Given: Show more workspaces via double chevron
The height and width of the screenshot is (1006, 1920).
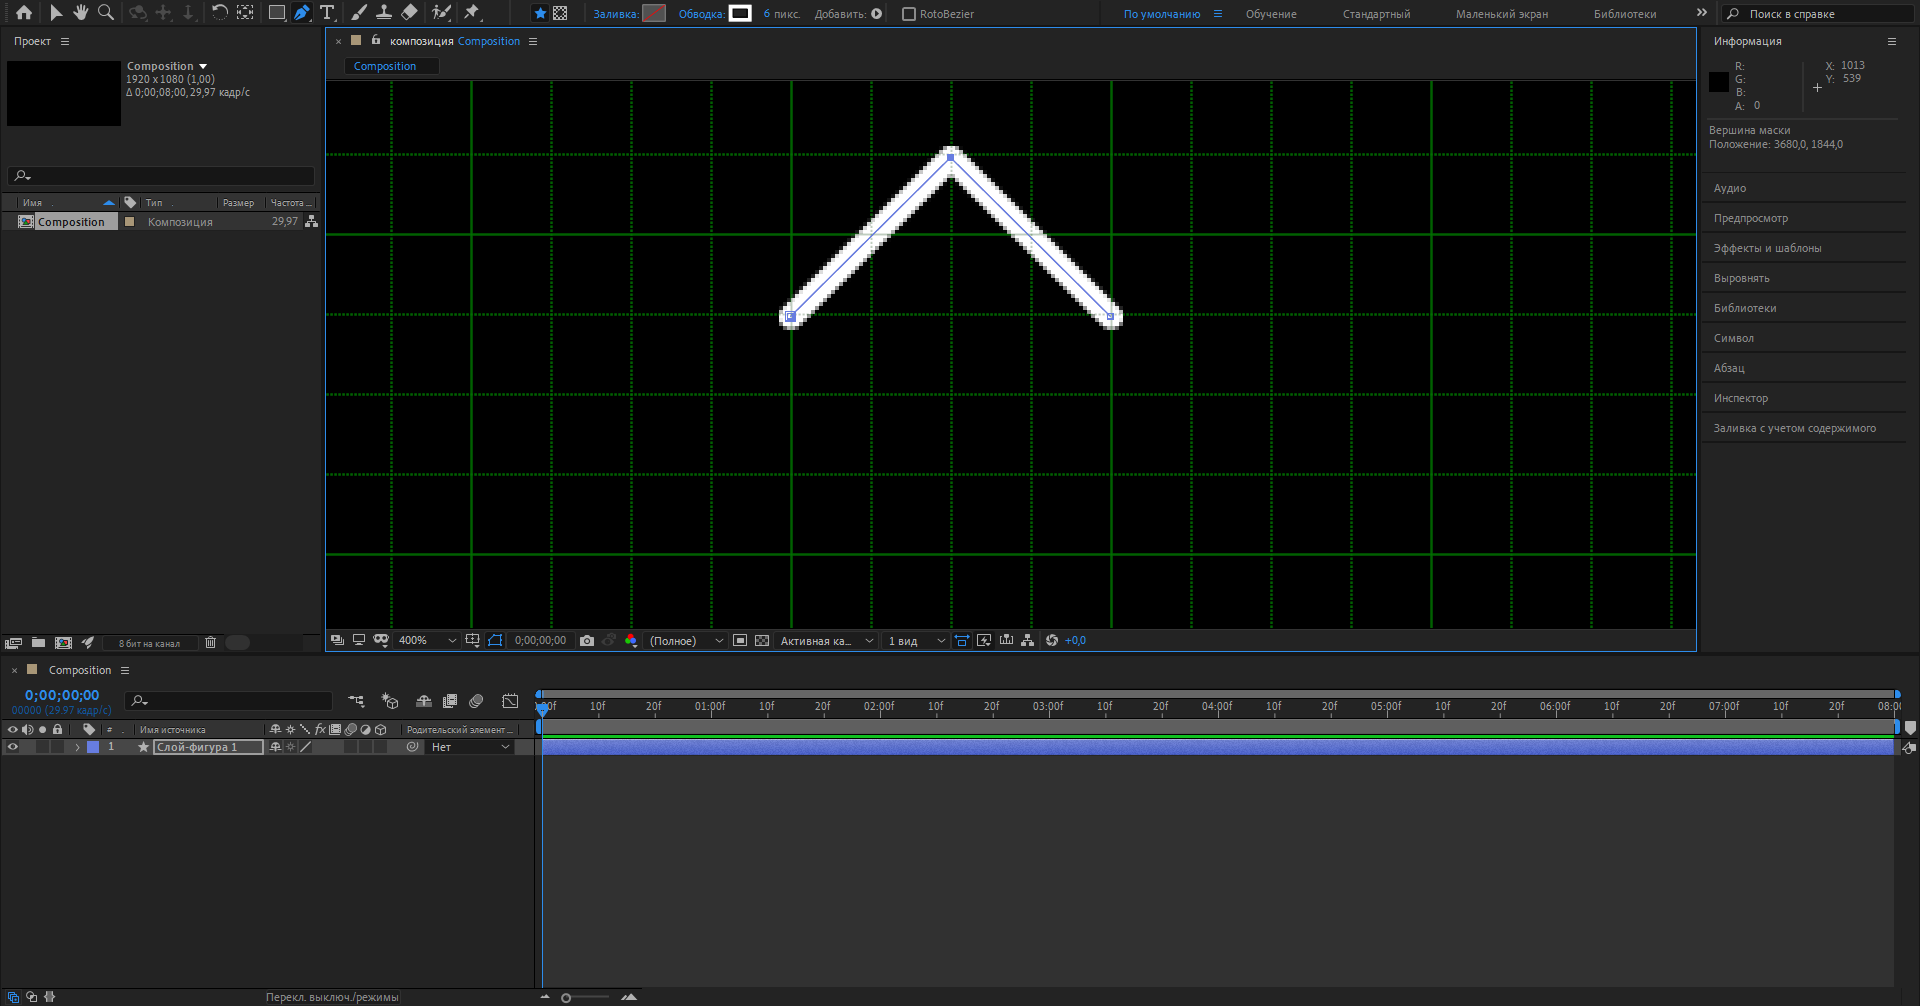Looking at the screenshot, I should 1702,13.
